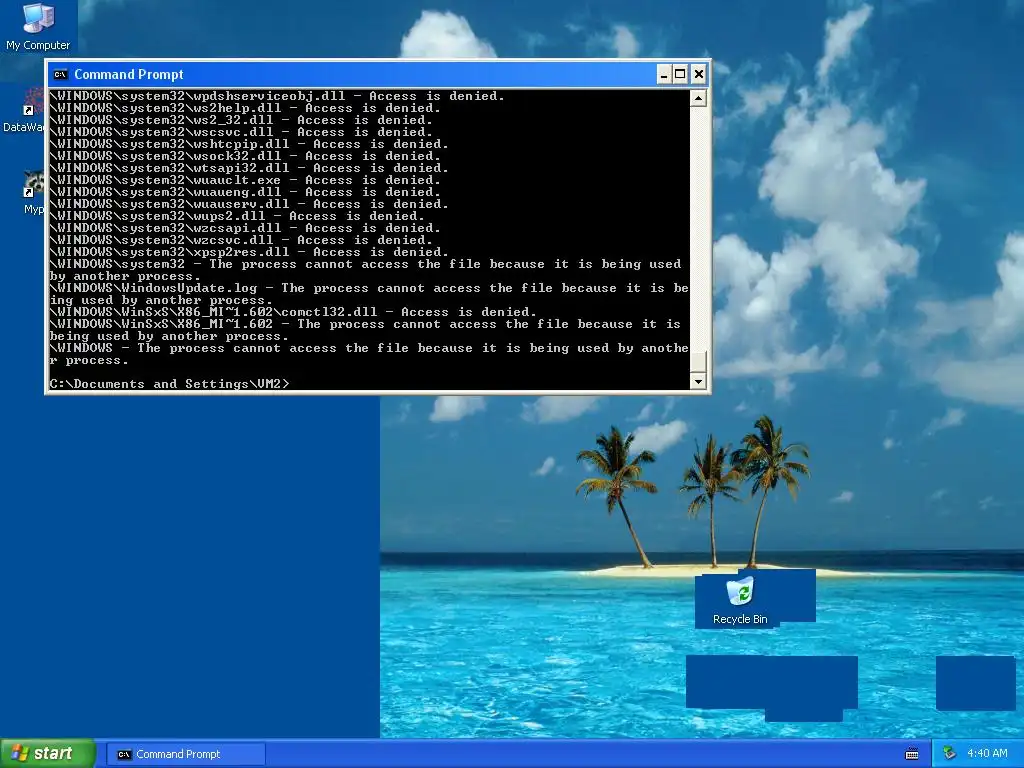This screenshot has height=768, width=1024.
Task: Maximize the Command Prompt window
Action: (680, 74)
